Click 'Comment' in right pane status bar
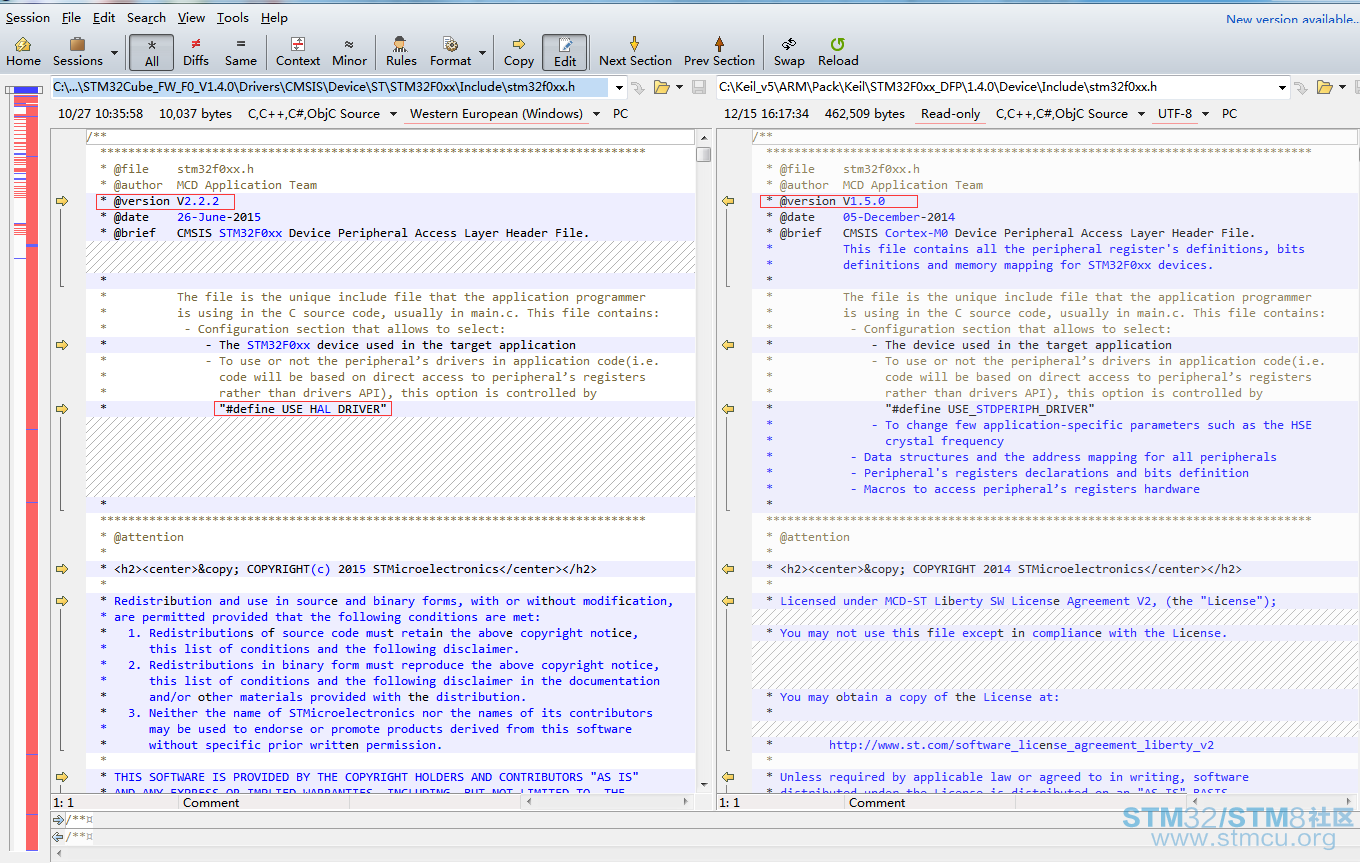This screenshot has width=1360, height=863. 877,803
